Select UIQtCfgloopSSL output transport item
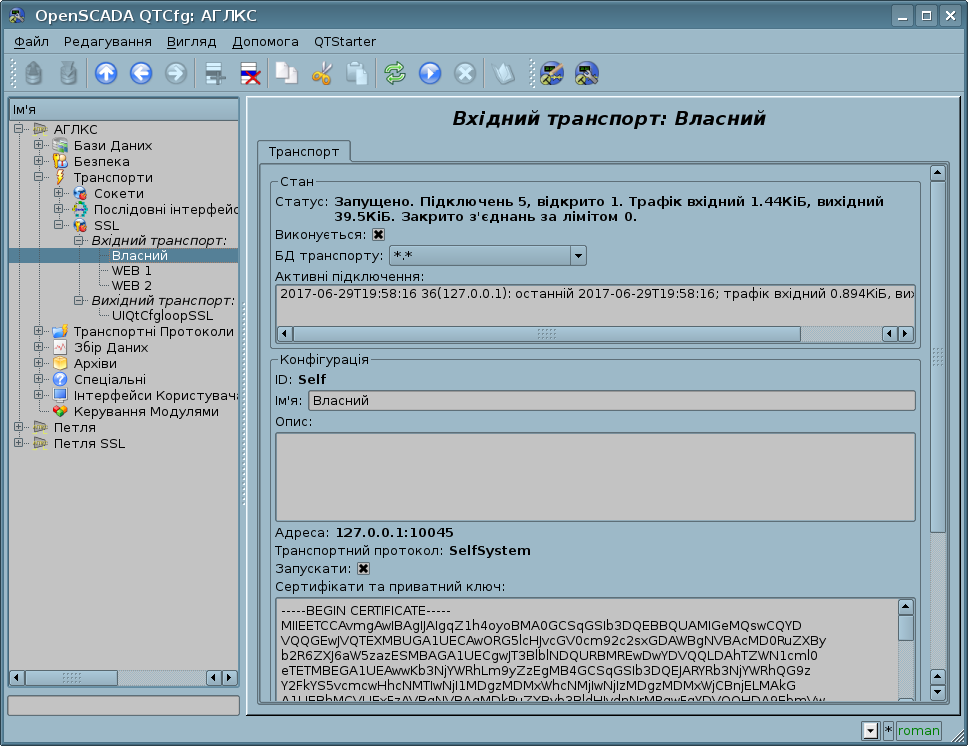The width and height of the screenshot is (968, 746). coord(163,316)
